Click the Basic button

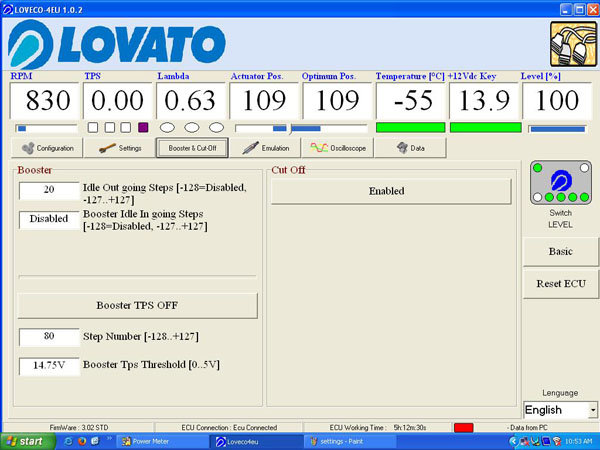click(x=560, y=251)
